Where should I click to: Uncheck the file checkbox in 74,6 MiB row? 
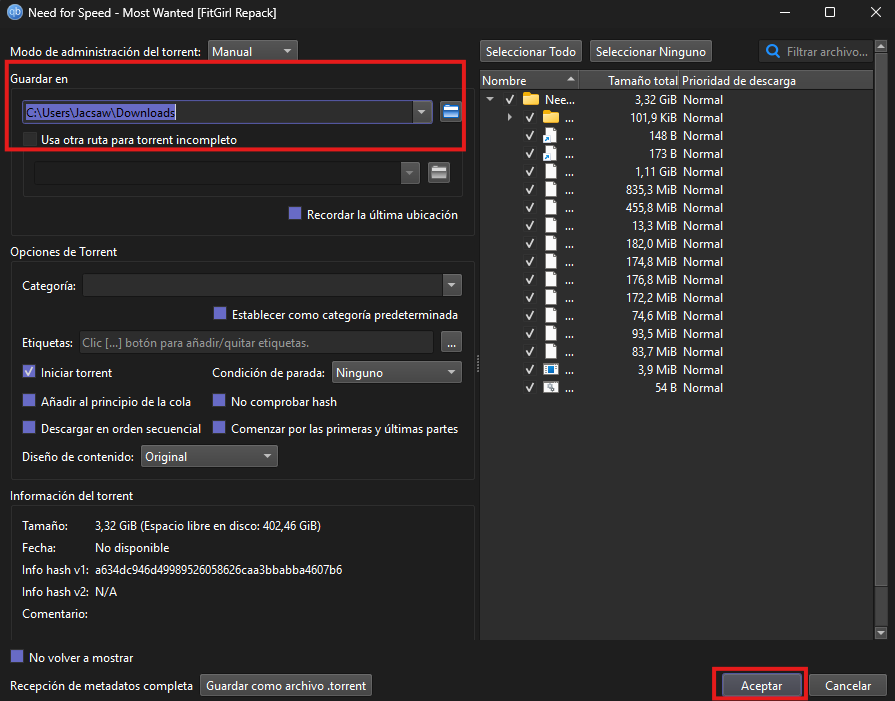[530, 316]
